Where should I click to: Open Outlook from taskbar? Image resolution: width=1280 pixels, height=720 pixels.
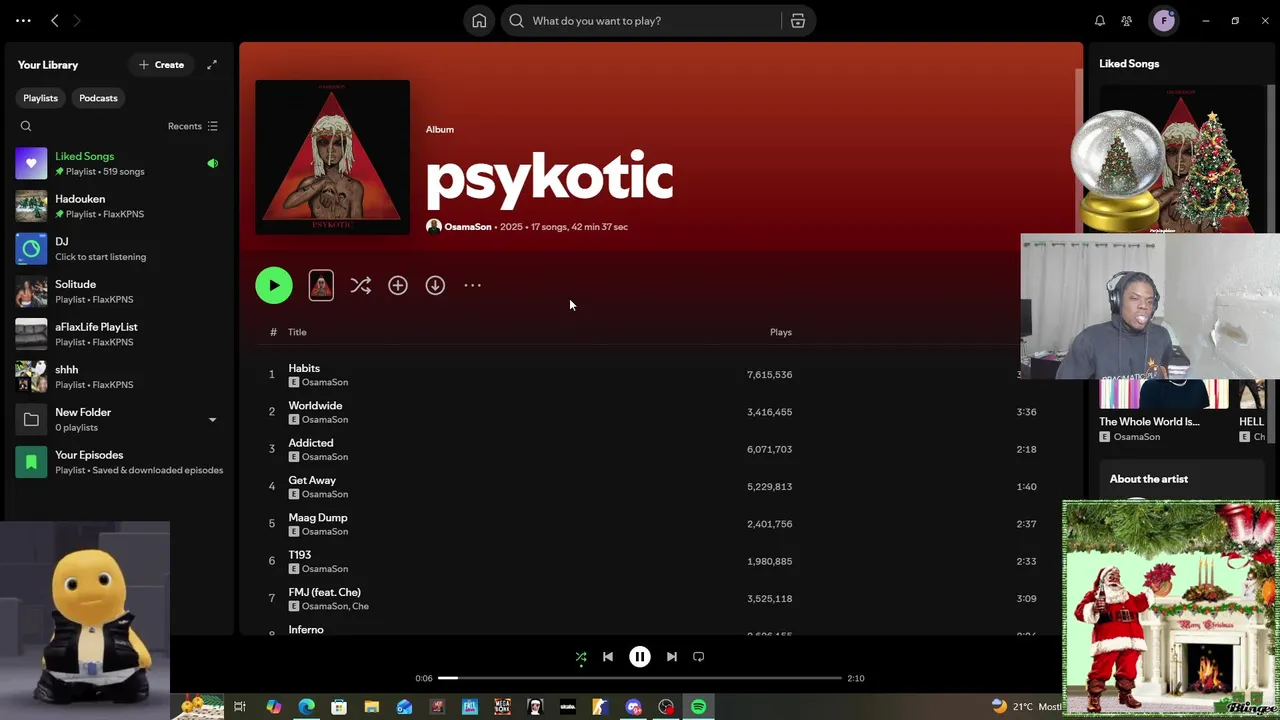coord(404,707)
